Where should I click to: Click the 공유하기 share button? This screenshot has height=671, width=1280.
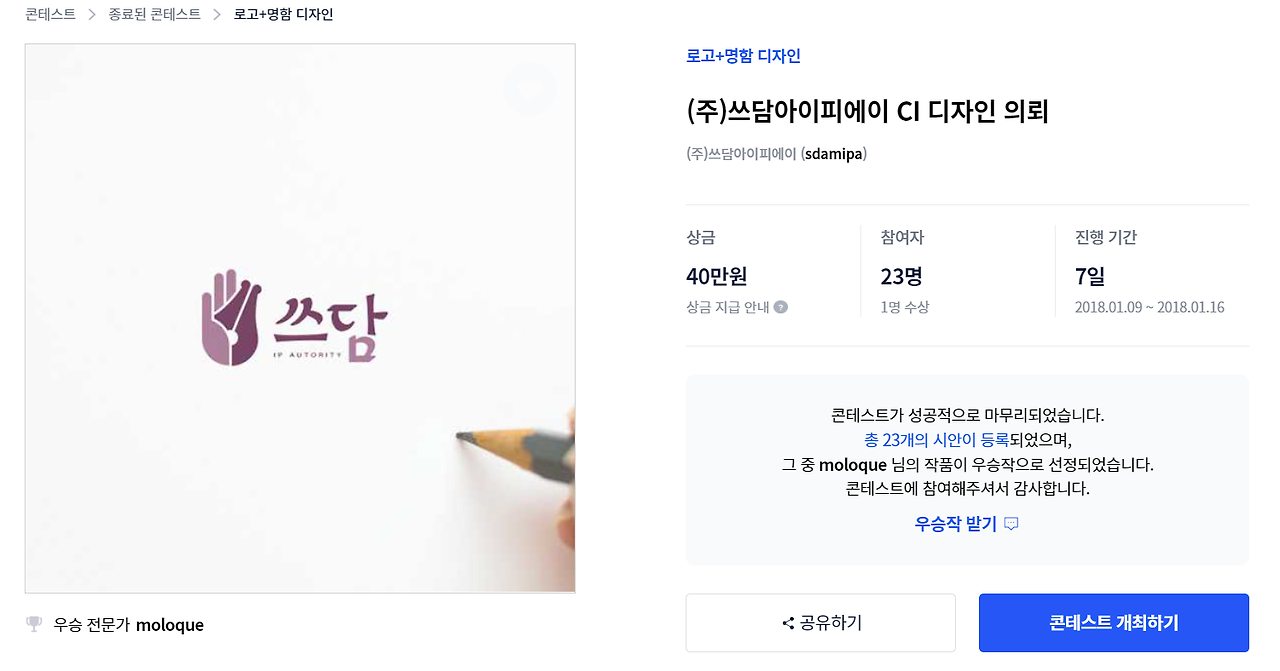(820, 622)
